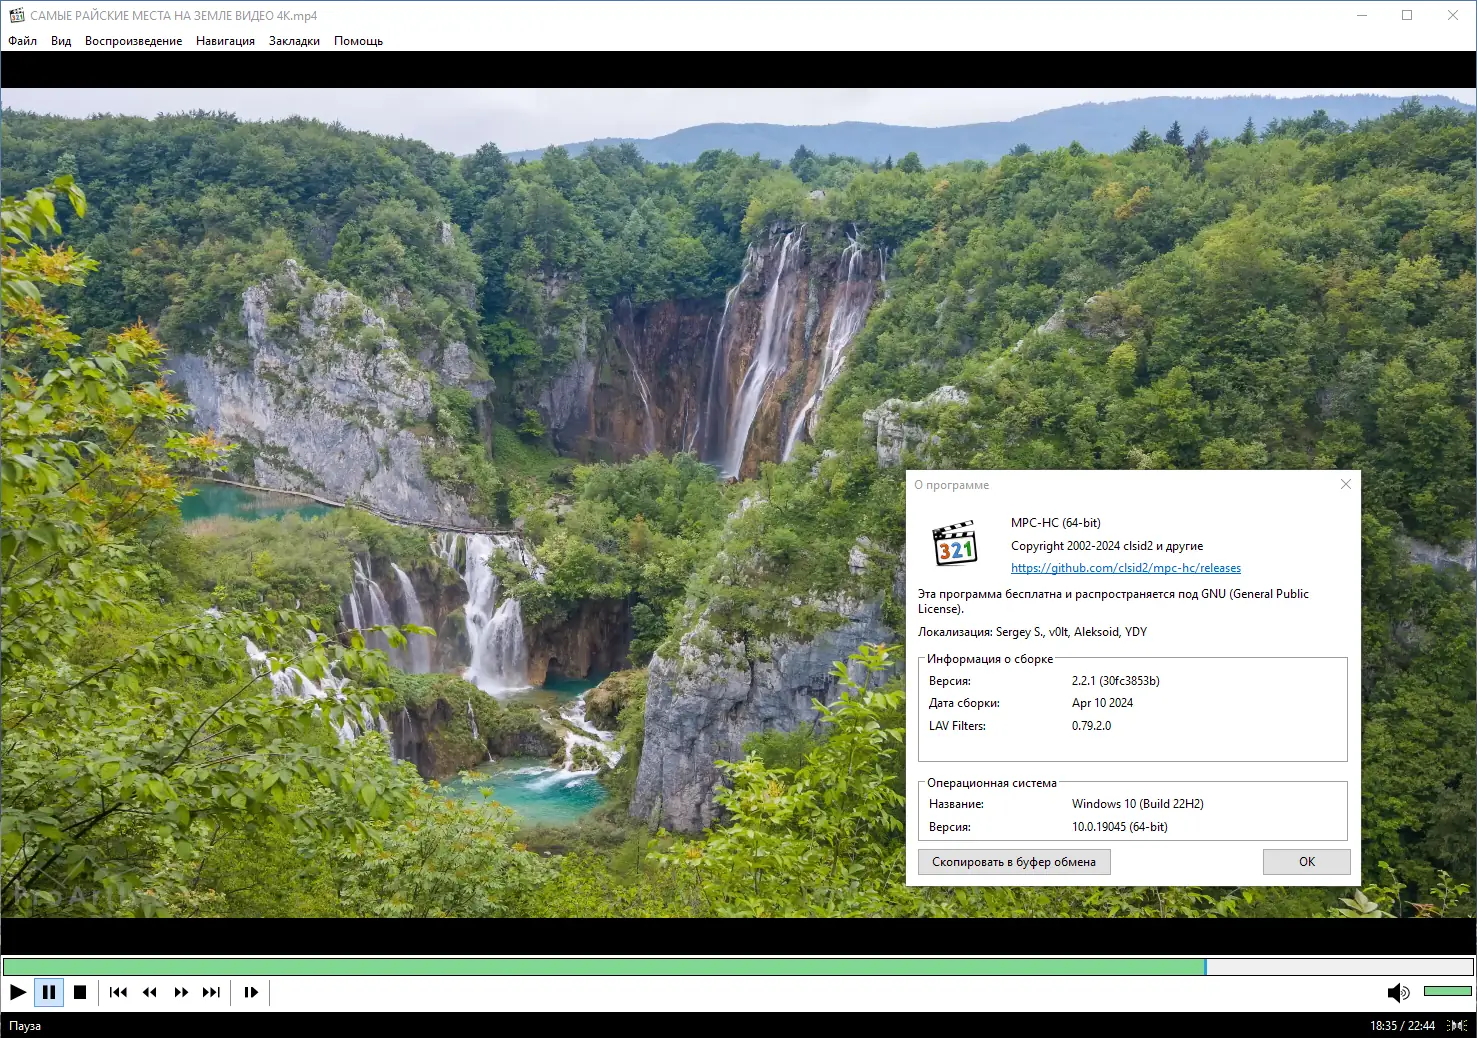
Task: Minimize the player window
Action: click(x=1362, y=15)
